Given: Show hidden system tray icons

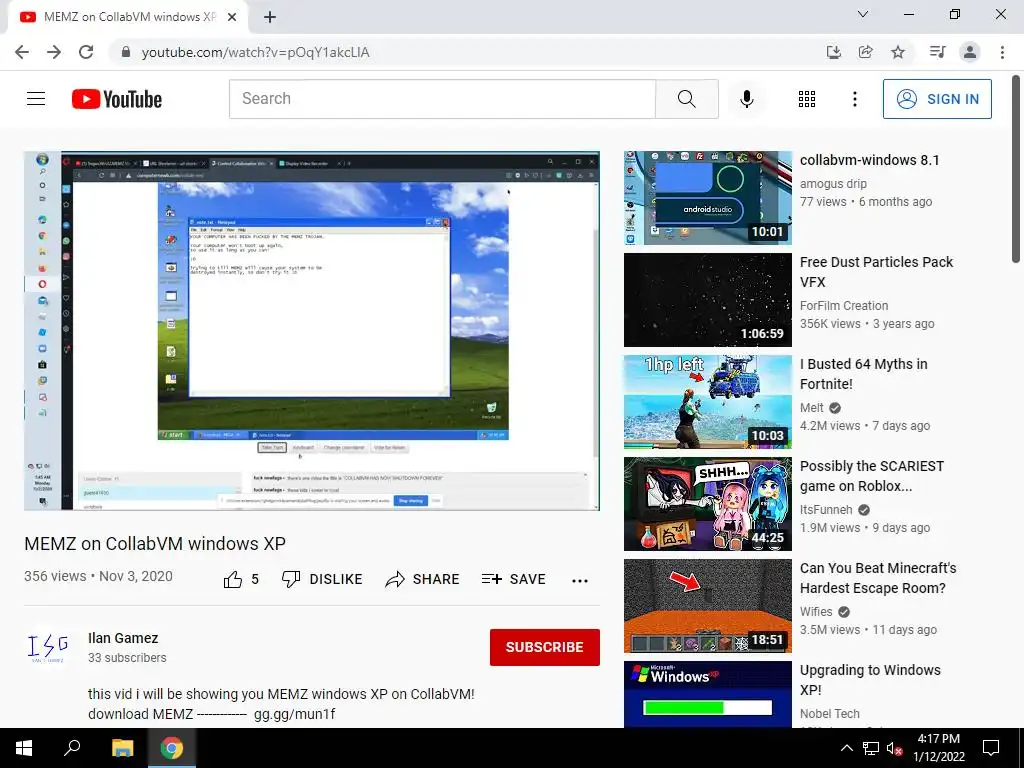Looking at the screenshot, I should coord(846,748).
